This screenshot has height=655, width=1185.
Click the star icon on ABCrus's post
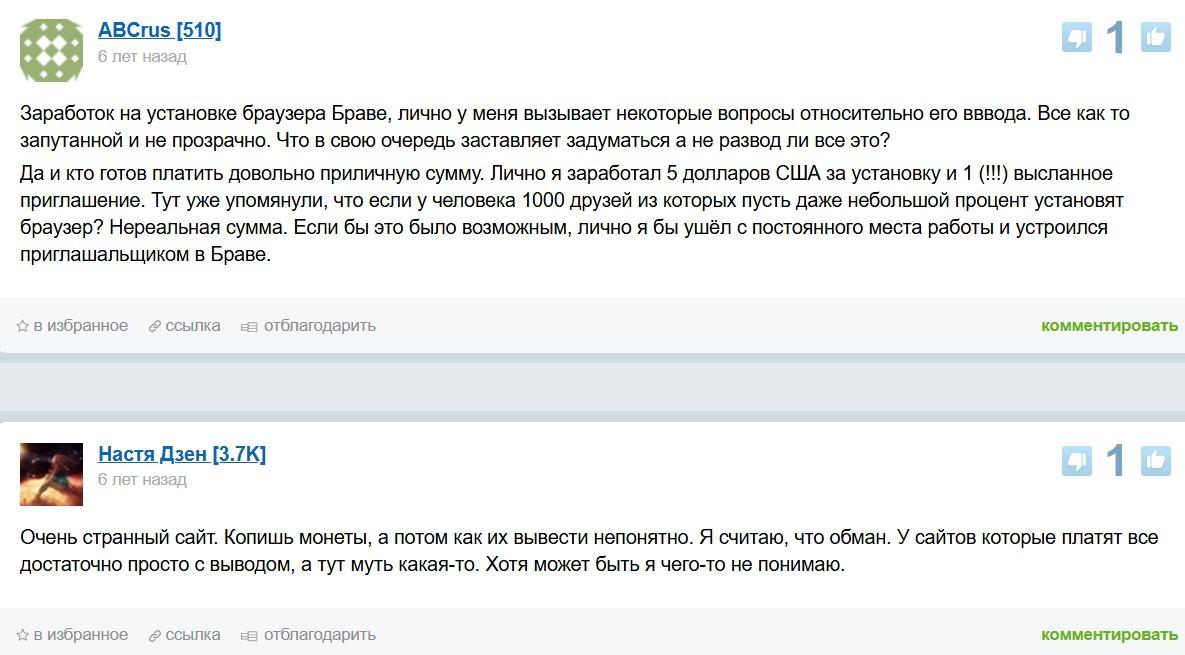pos(23,326)
